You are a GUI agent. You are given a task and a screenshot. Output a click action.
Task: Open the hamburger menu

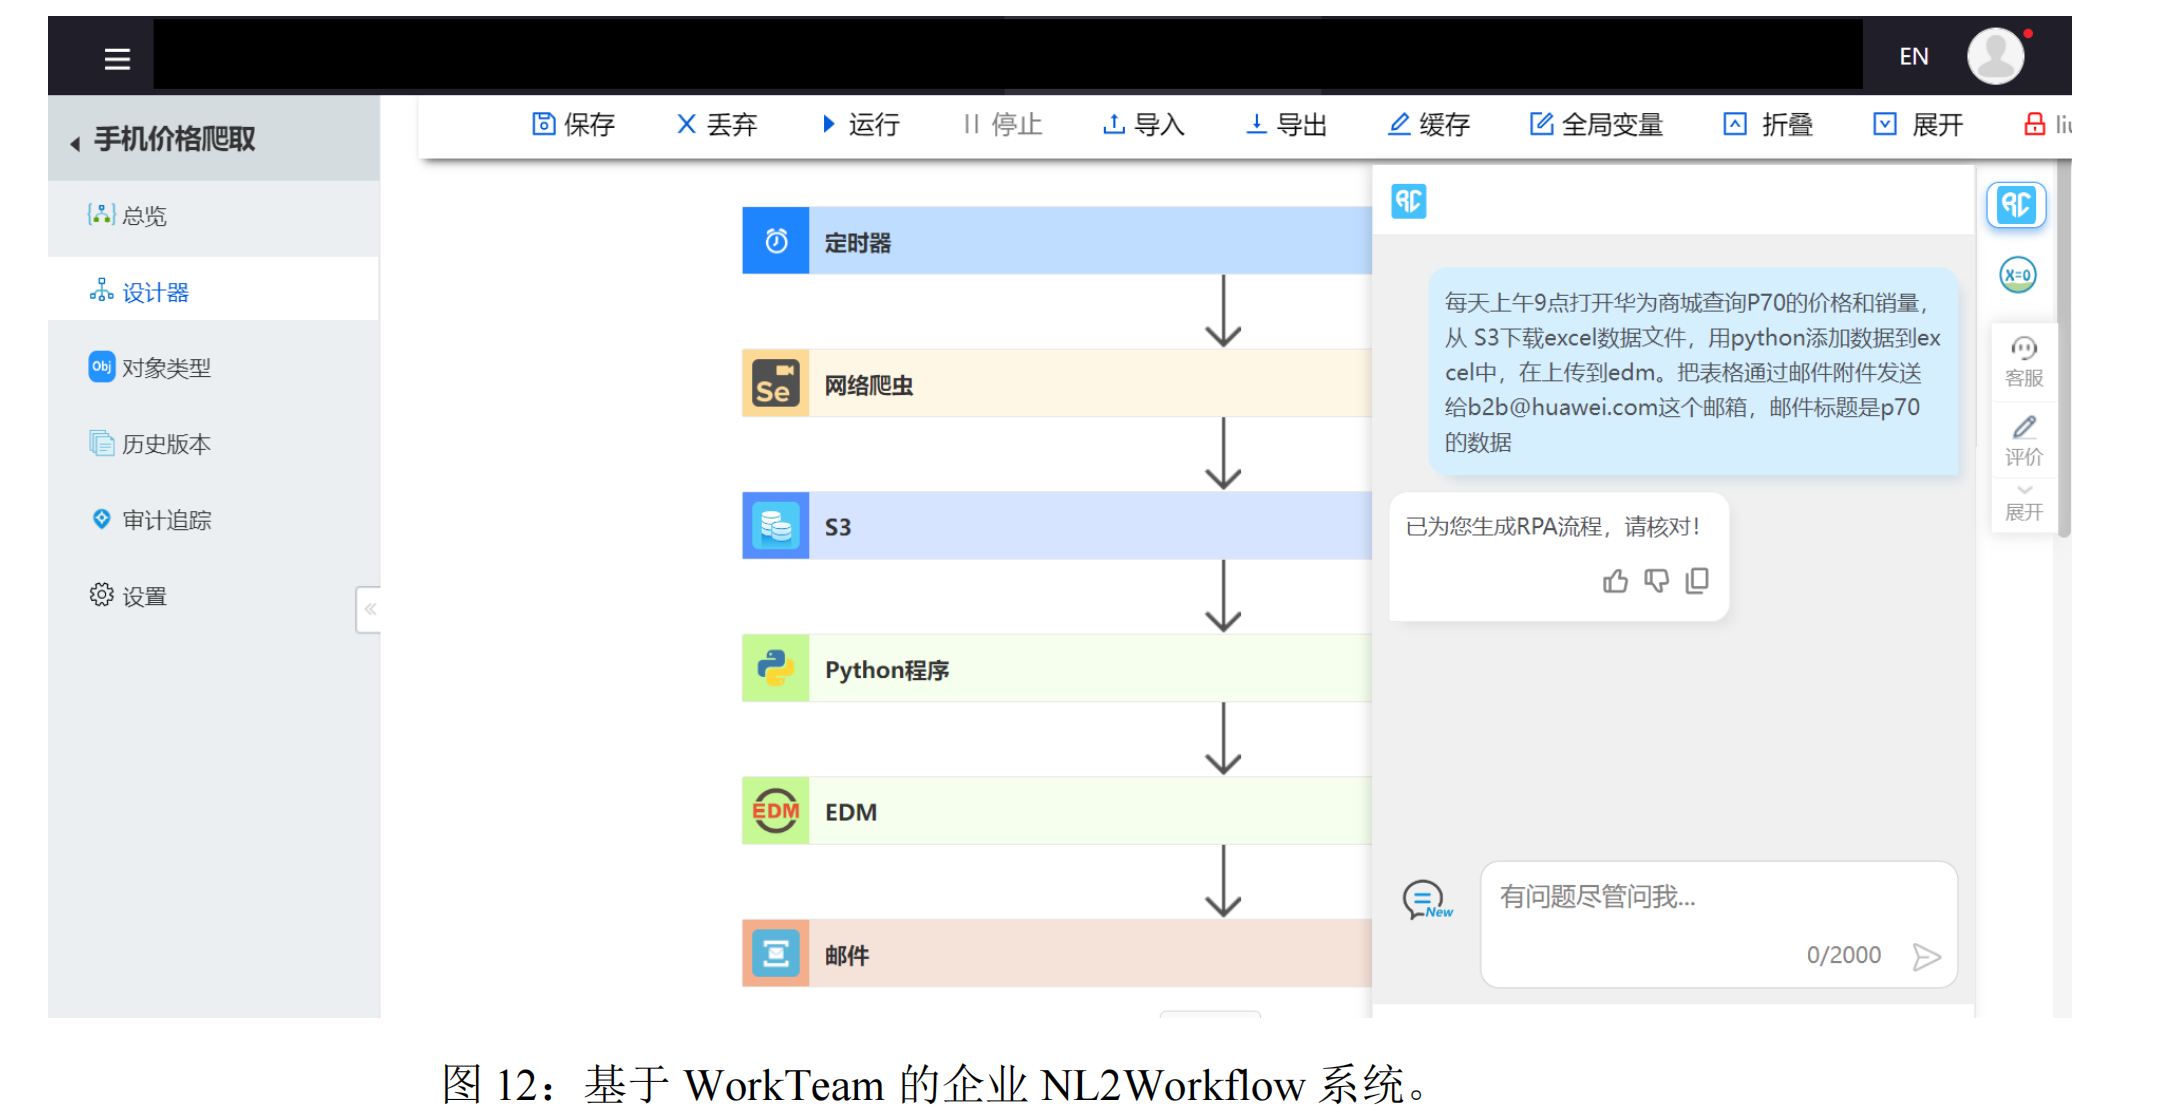tap(117, 59)
